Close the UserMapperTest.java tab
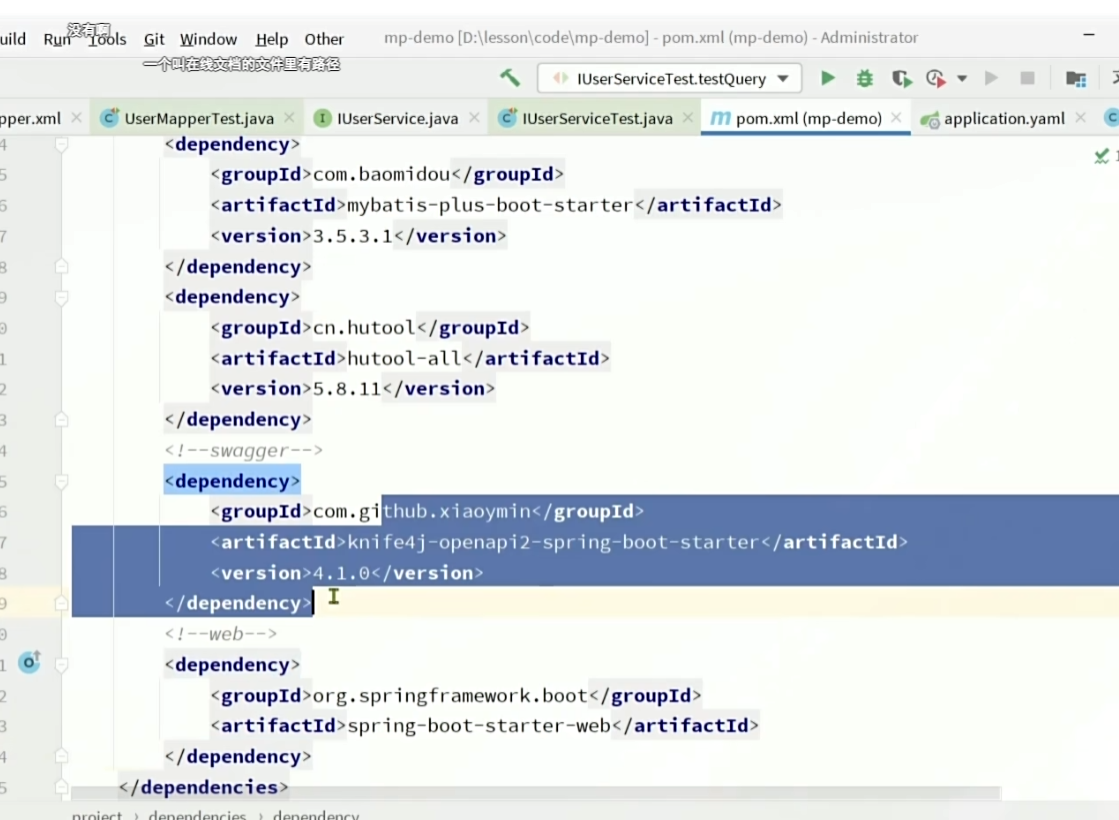 289,118
